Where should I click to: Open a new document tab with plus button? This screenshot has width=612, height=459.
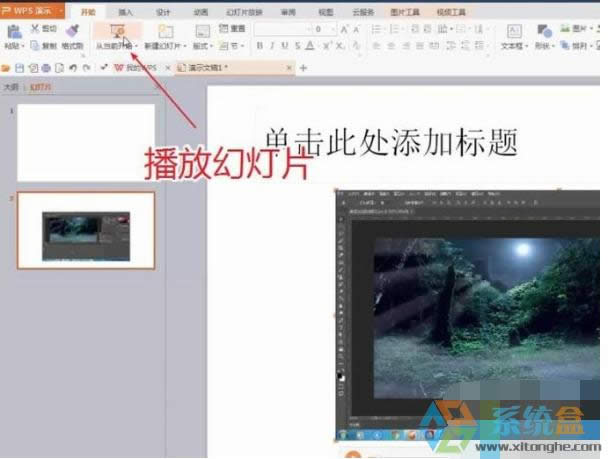click(303, 68)
